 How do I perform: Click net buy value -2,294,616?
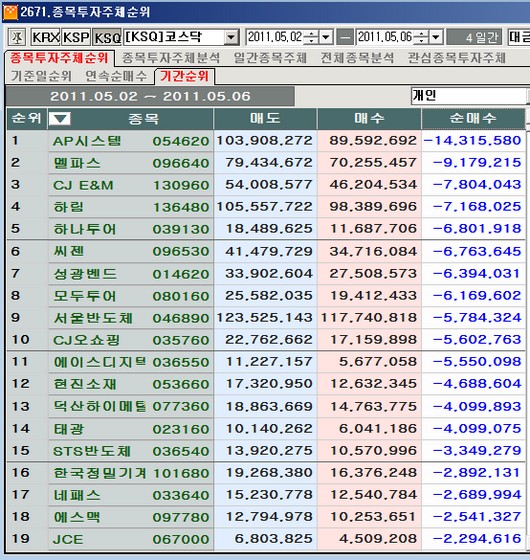(x=477, y=539)
